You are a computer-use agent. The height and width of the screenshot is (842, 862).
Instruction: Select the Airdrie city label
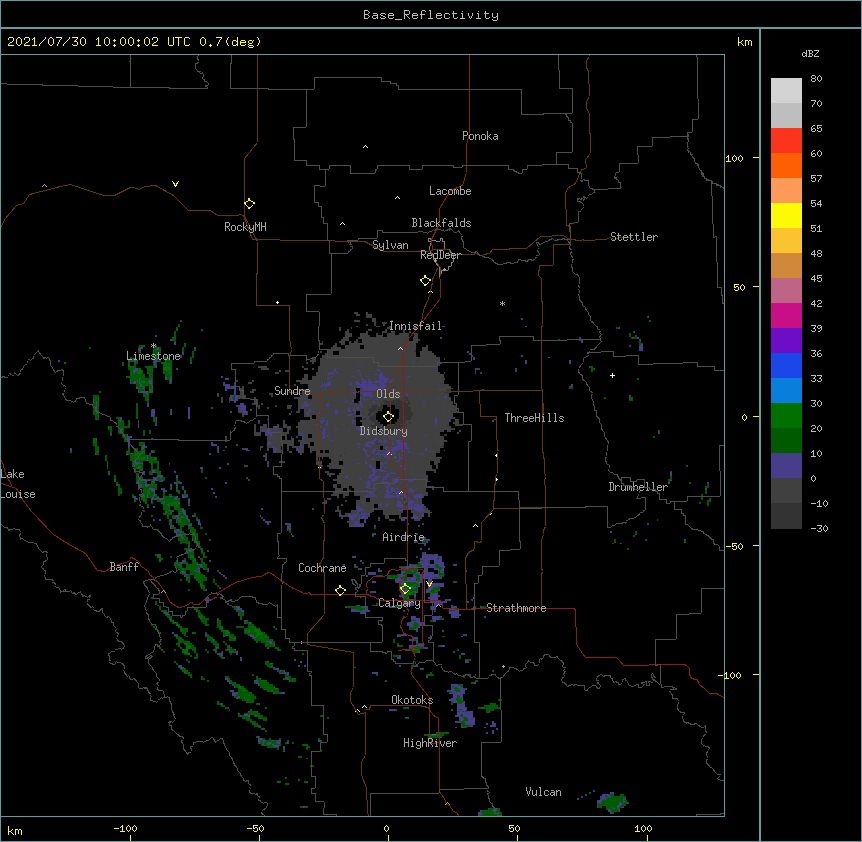404,537
